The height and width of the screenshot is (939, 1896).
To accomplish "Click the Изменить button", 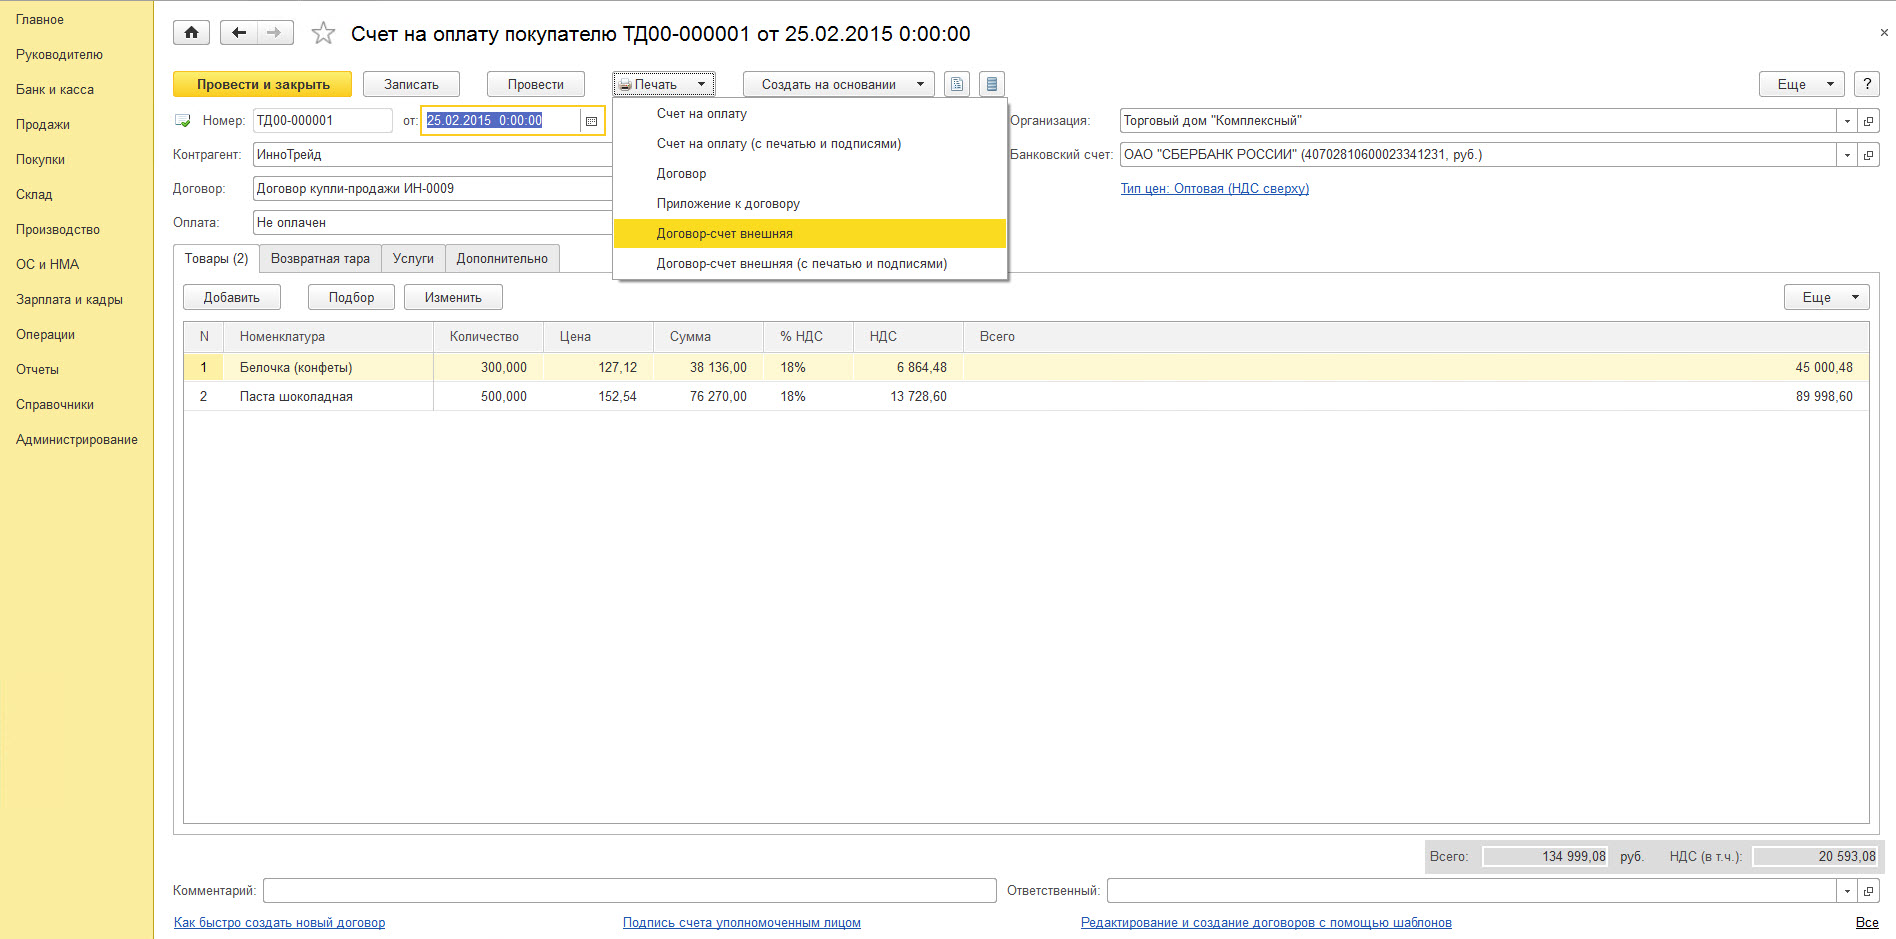I will (453, 297).
